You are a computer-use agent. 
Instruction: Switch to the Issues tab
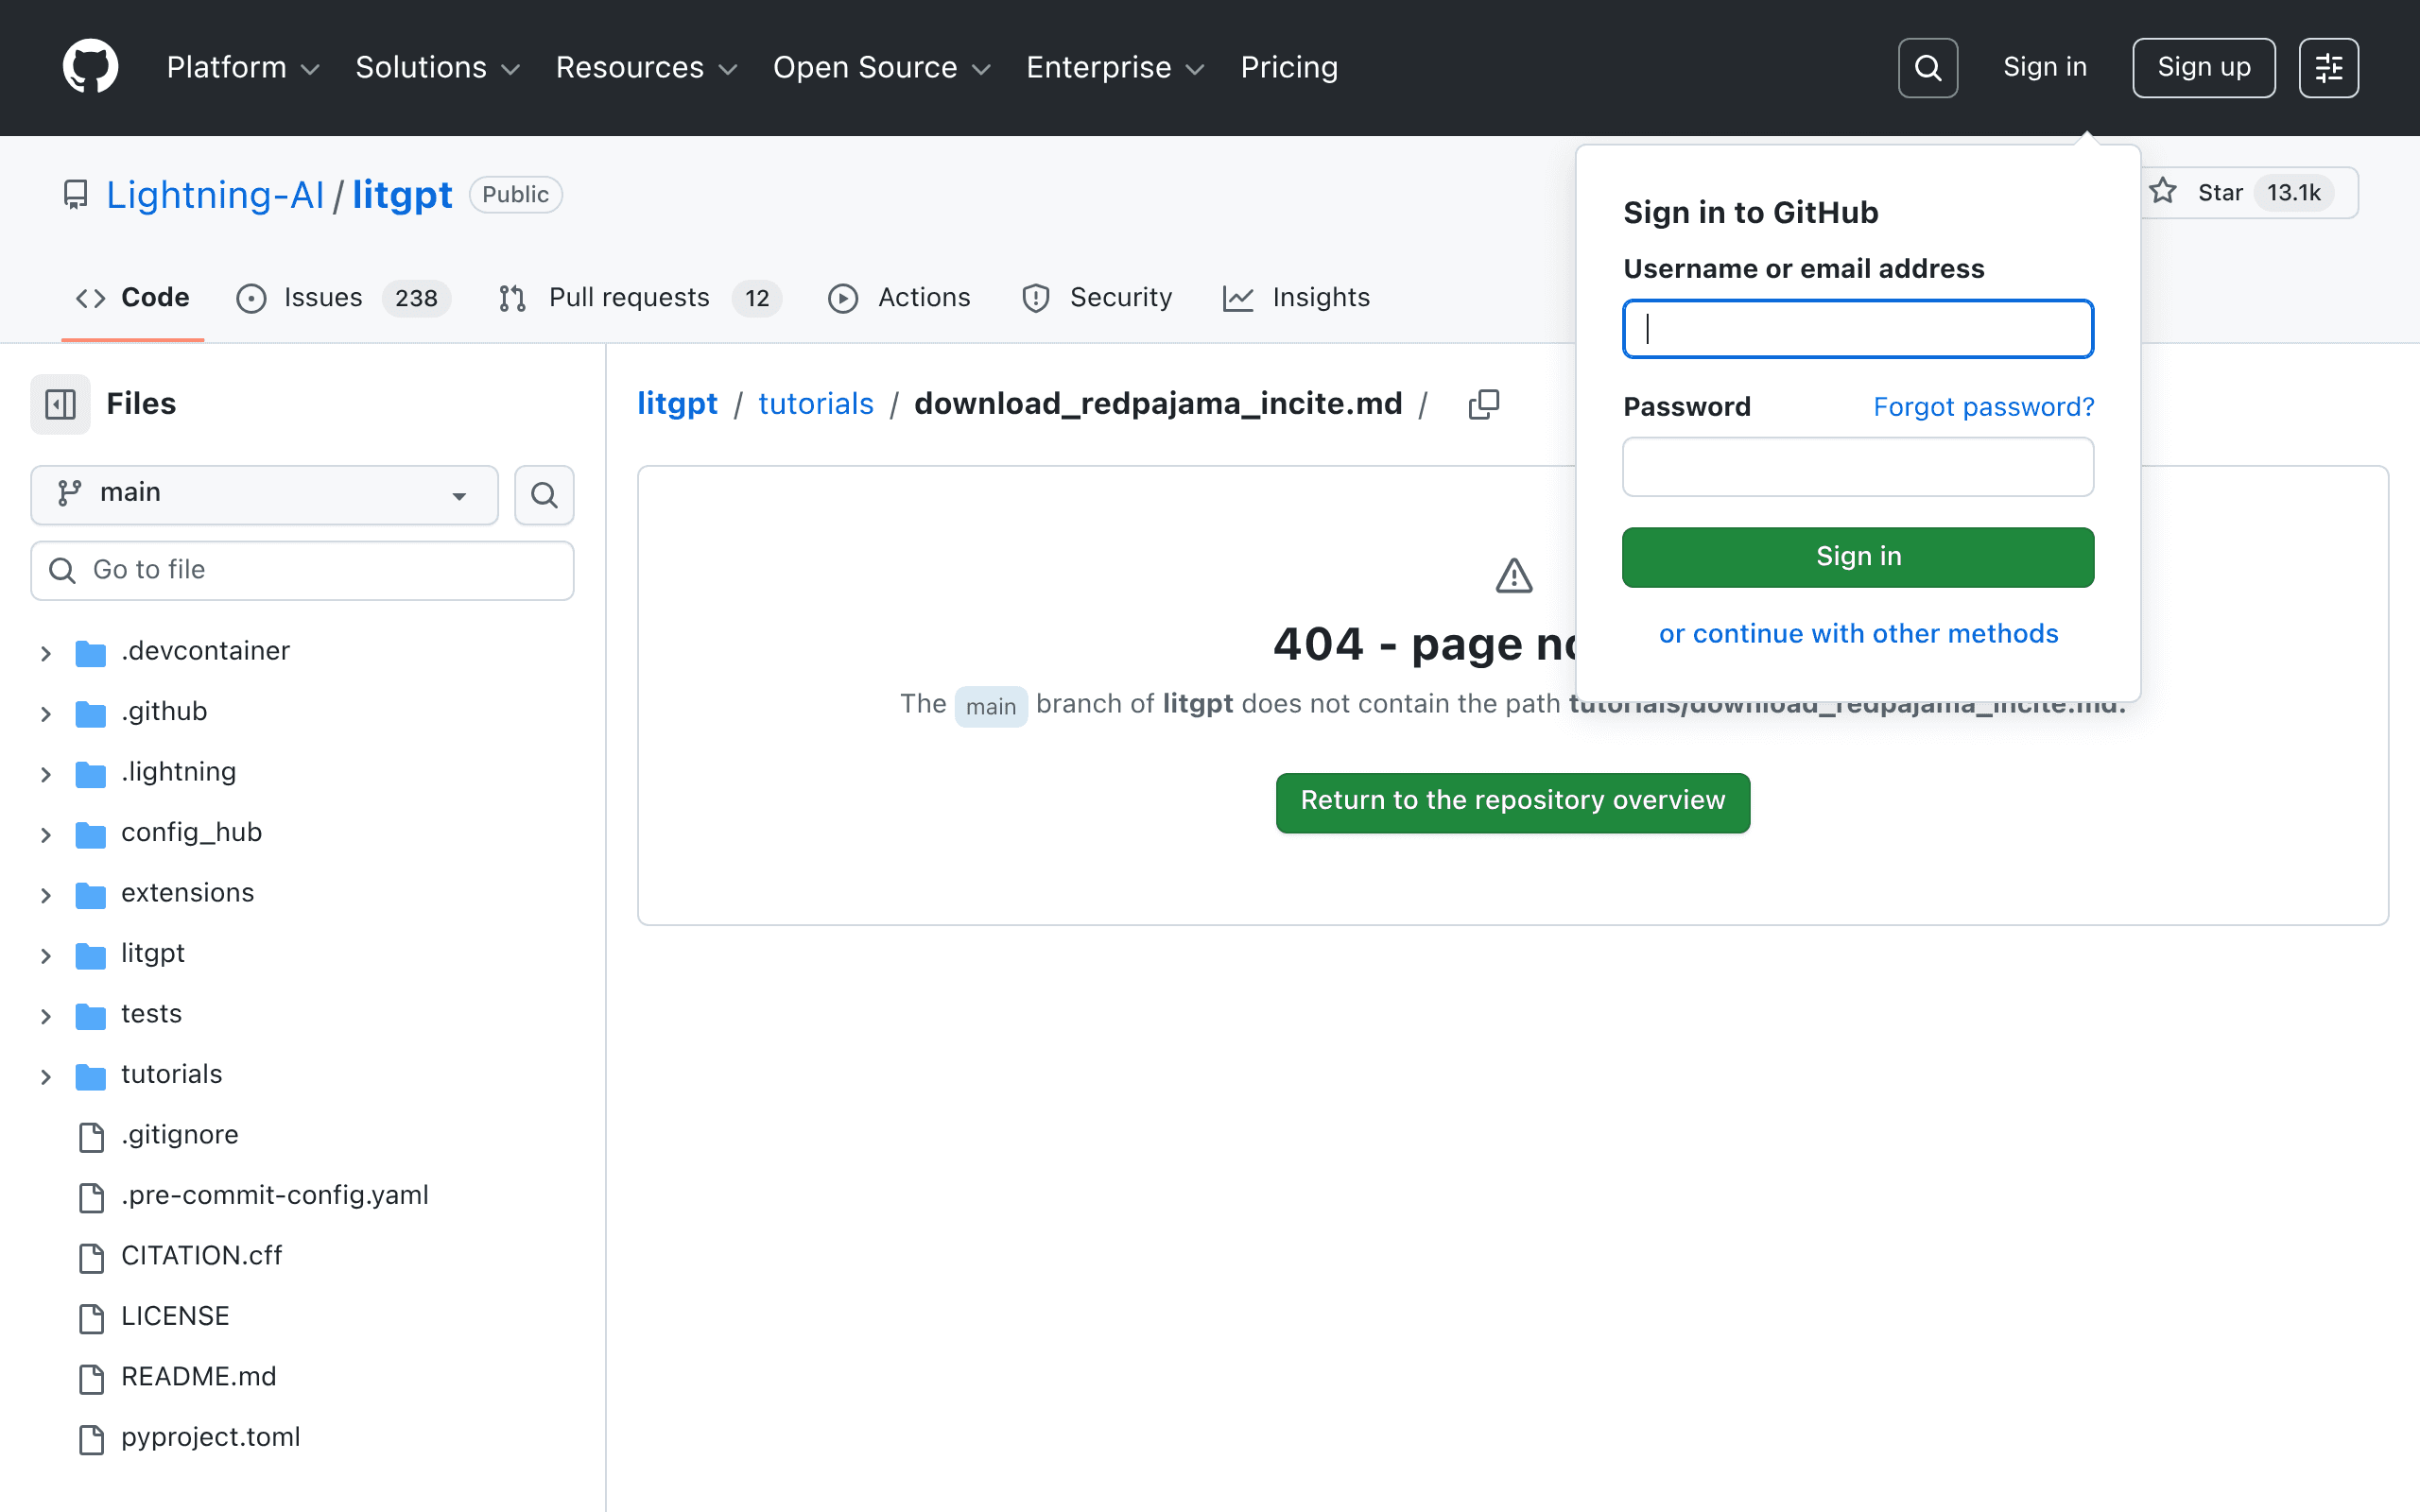(343, 297)
